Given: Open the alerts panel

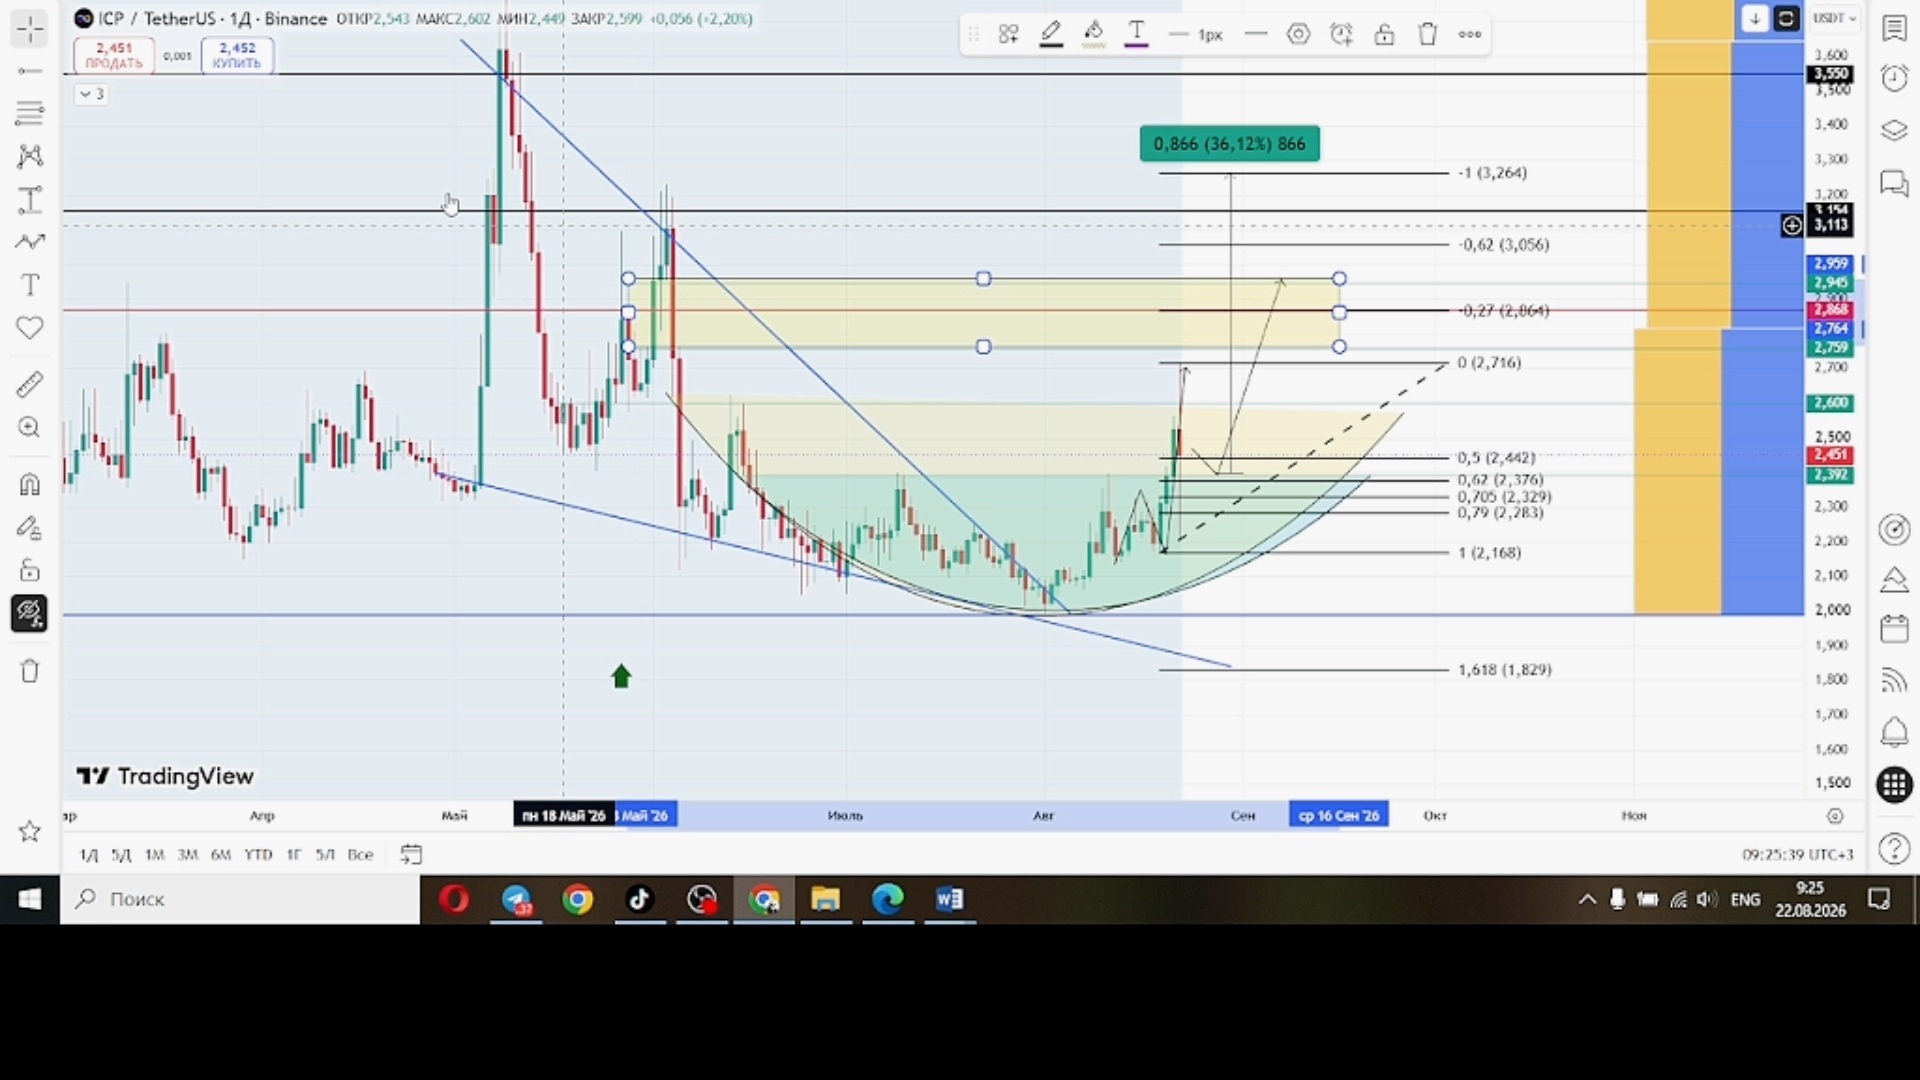Looking at the screenshot, I should point(1894,78).
